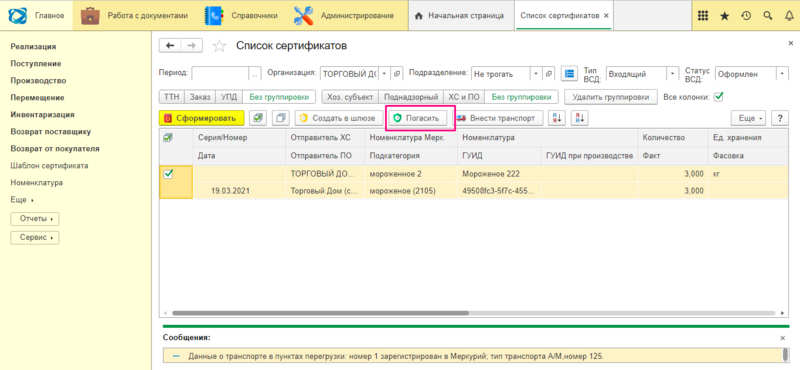Click the search magnifier in top bar

tap(767, 16)
